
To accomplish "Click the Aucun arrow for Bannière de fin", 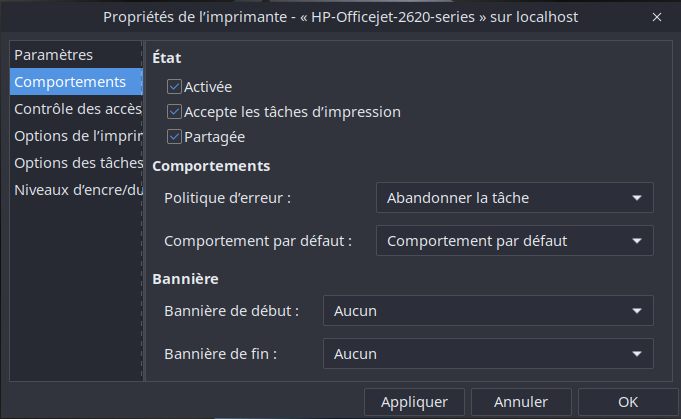I will [x=637, y=354].
